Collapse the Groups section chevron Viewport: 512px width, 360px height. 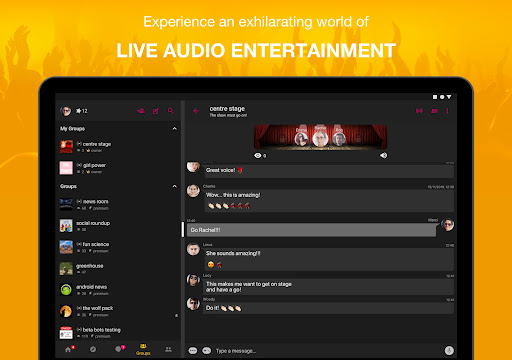coord(174,186)
